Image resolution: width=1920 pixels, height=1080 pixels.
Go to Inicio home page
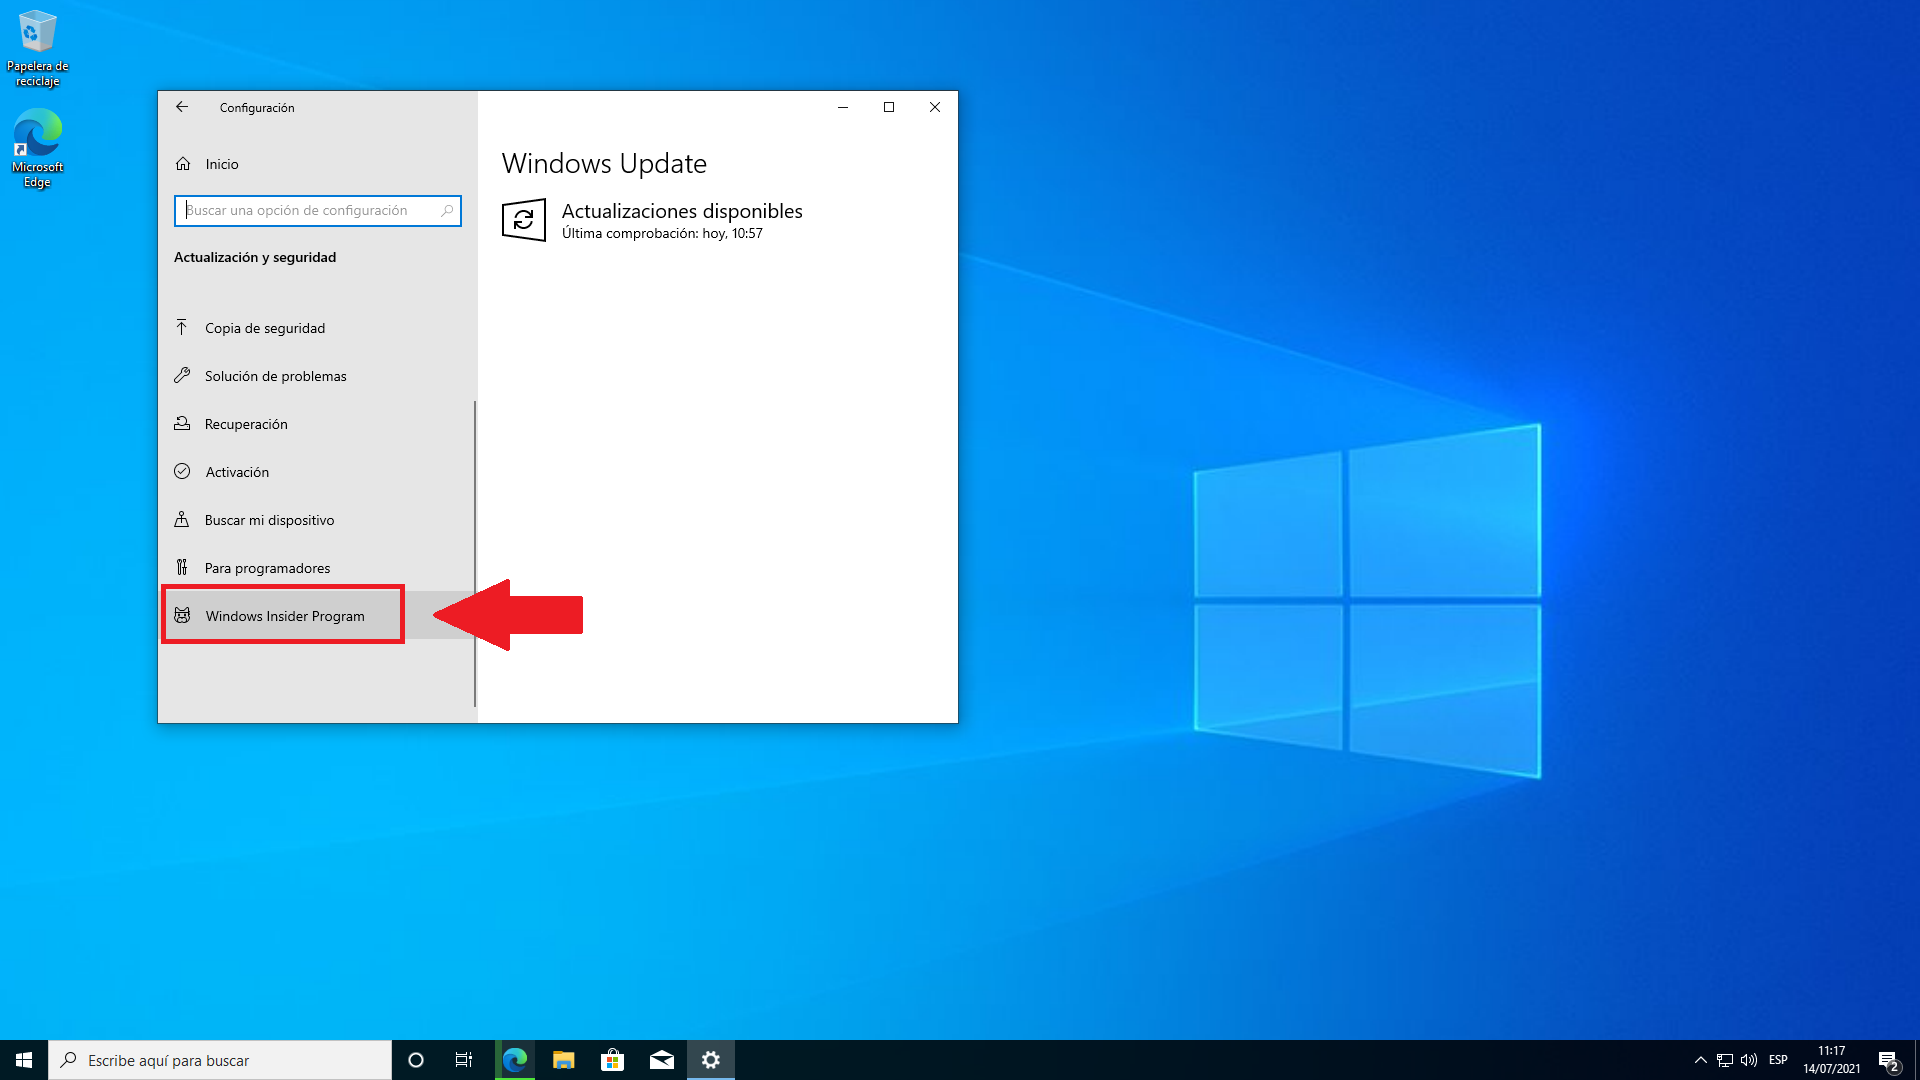(x=221, y=164)
